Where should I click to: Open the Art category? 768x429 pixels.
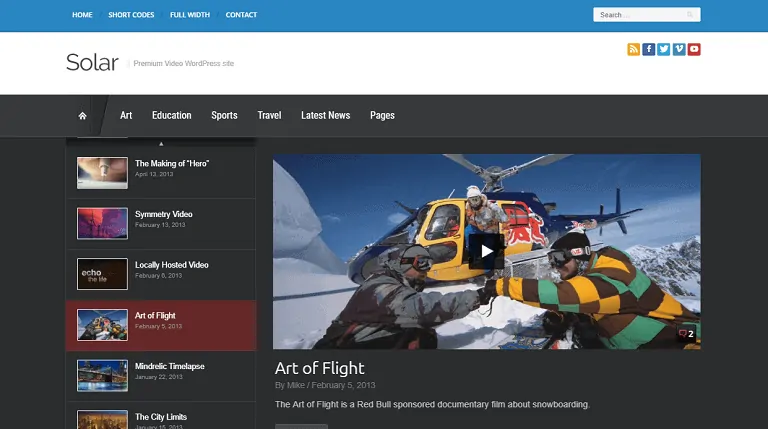[126, 116]
